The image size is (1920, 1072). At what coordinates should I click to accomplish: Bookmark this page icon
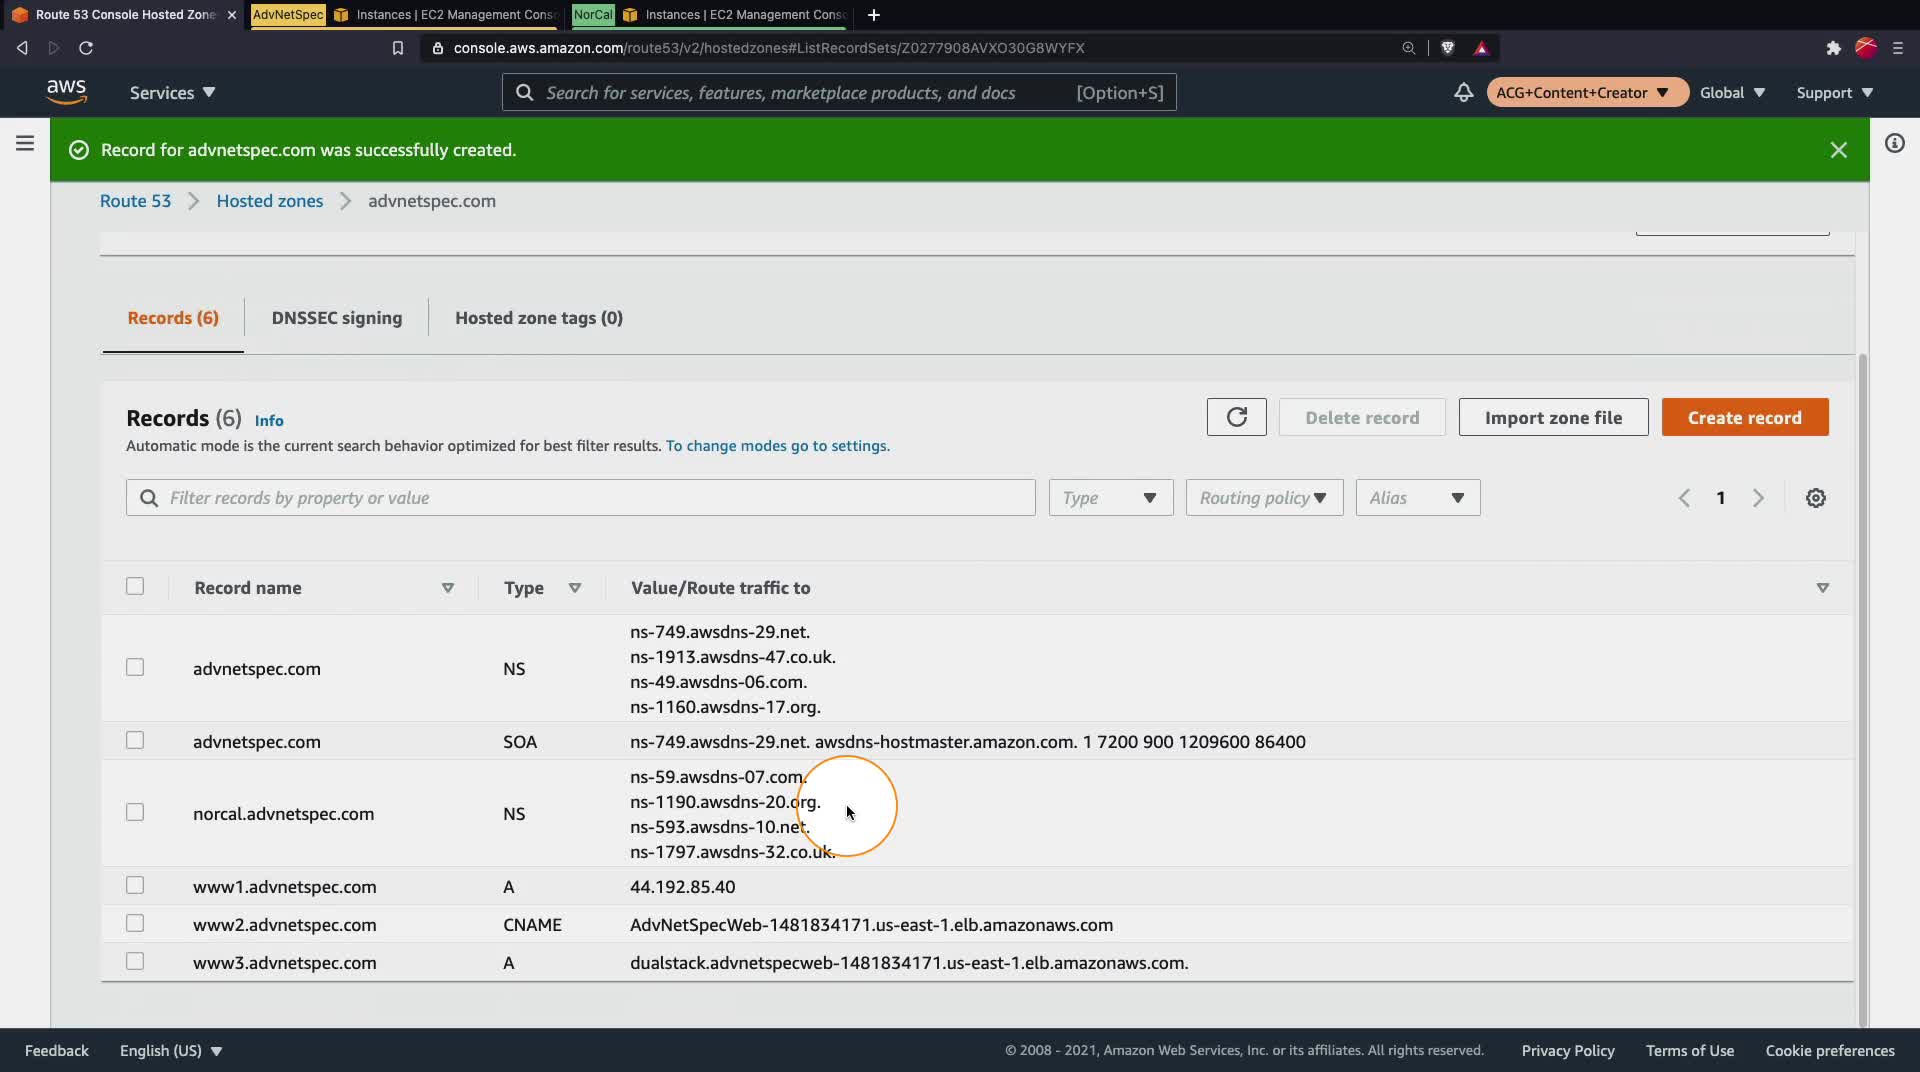[x=398, y=48]
